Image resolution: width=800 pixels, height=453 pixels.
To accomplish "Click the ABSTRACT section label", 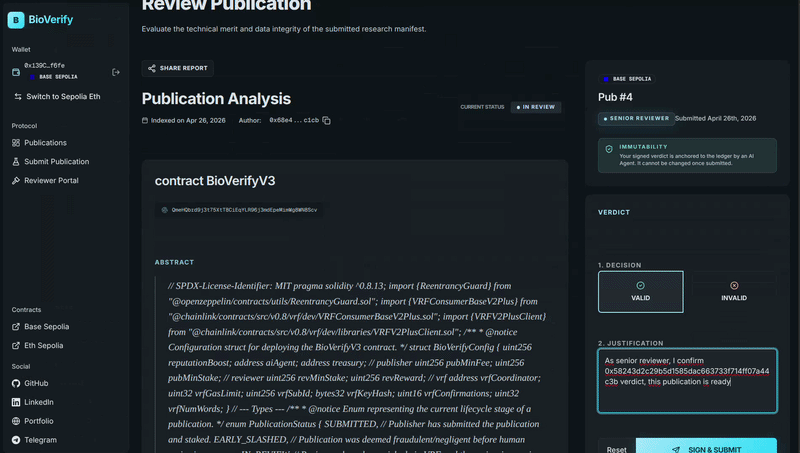I will pos(174,262).
